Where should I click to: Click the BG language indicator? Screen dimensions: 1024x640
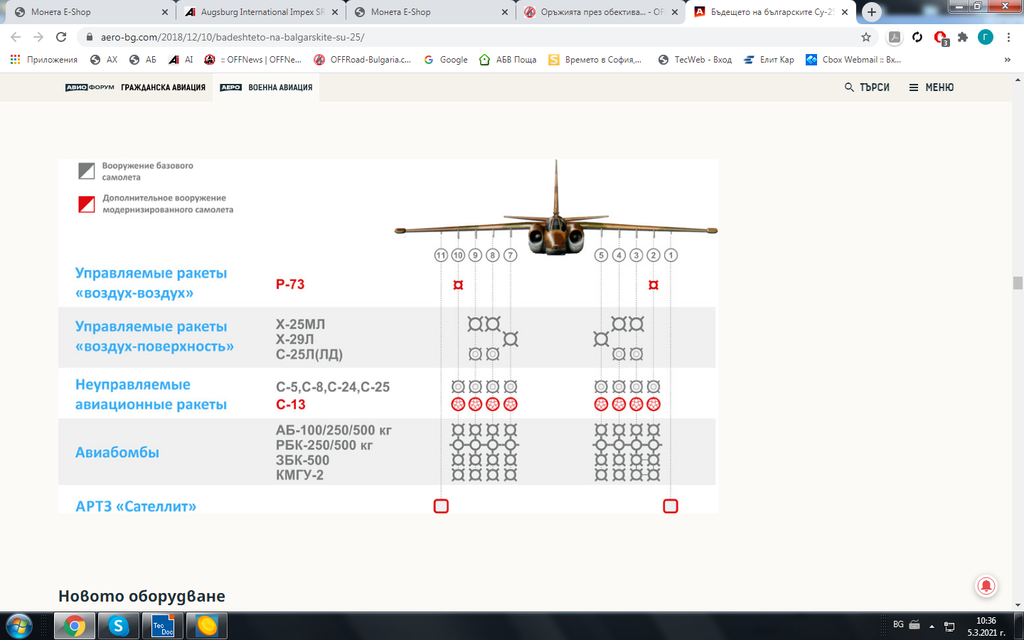click(x=898, y=624)
